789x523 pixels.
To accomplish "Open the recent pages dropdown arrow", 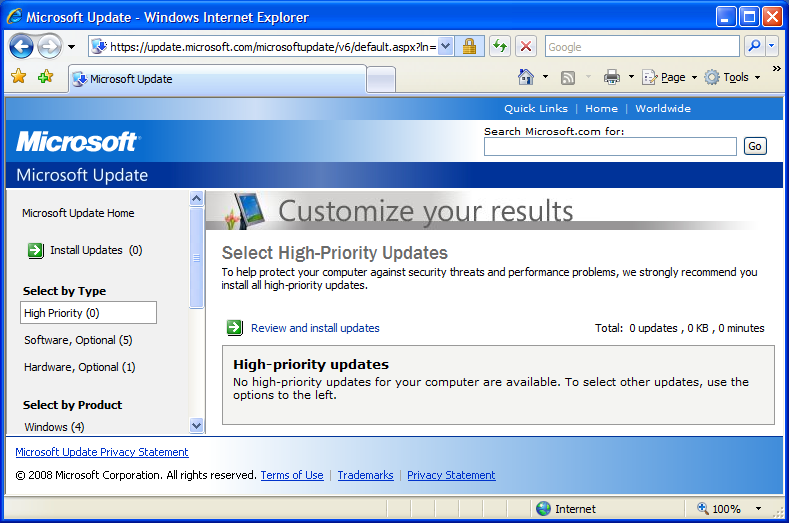I will point(71,47).
